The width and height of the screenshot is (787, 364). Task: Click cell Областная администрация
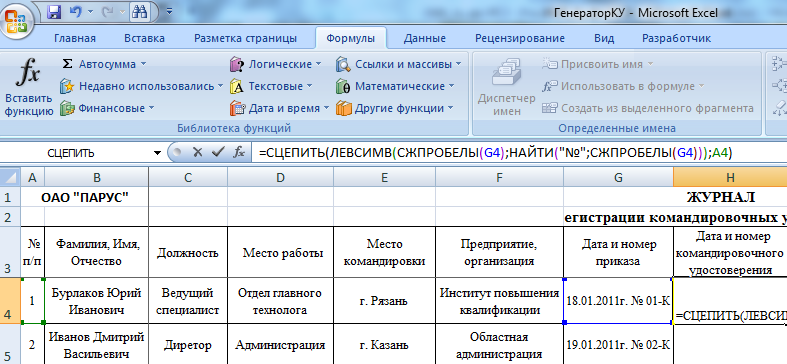click(499, 344)
